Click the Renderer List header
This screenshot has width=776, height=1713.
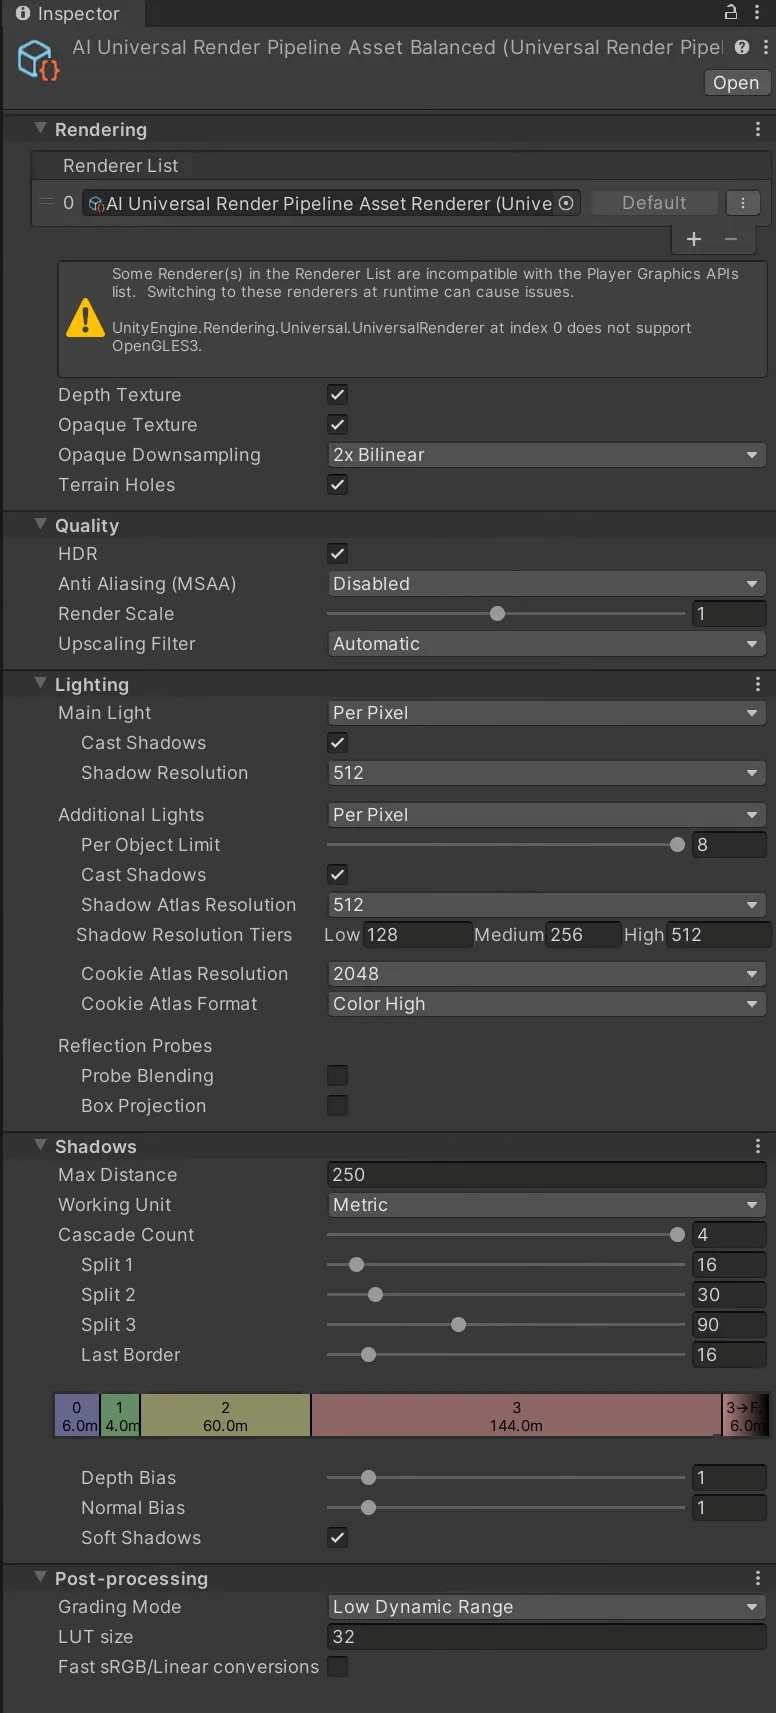coord(400,166)
